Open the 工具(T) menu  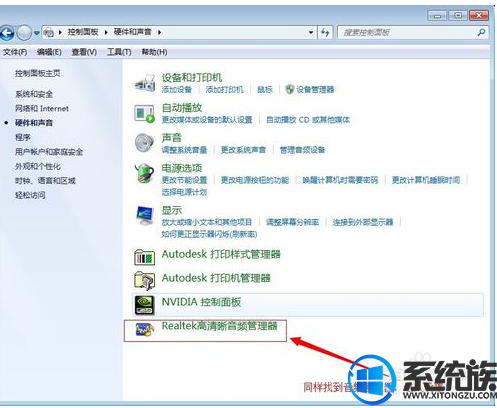[x=119, y=52]
